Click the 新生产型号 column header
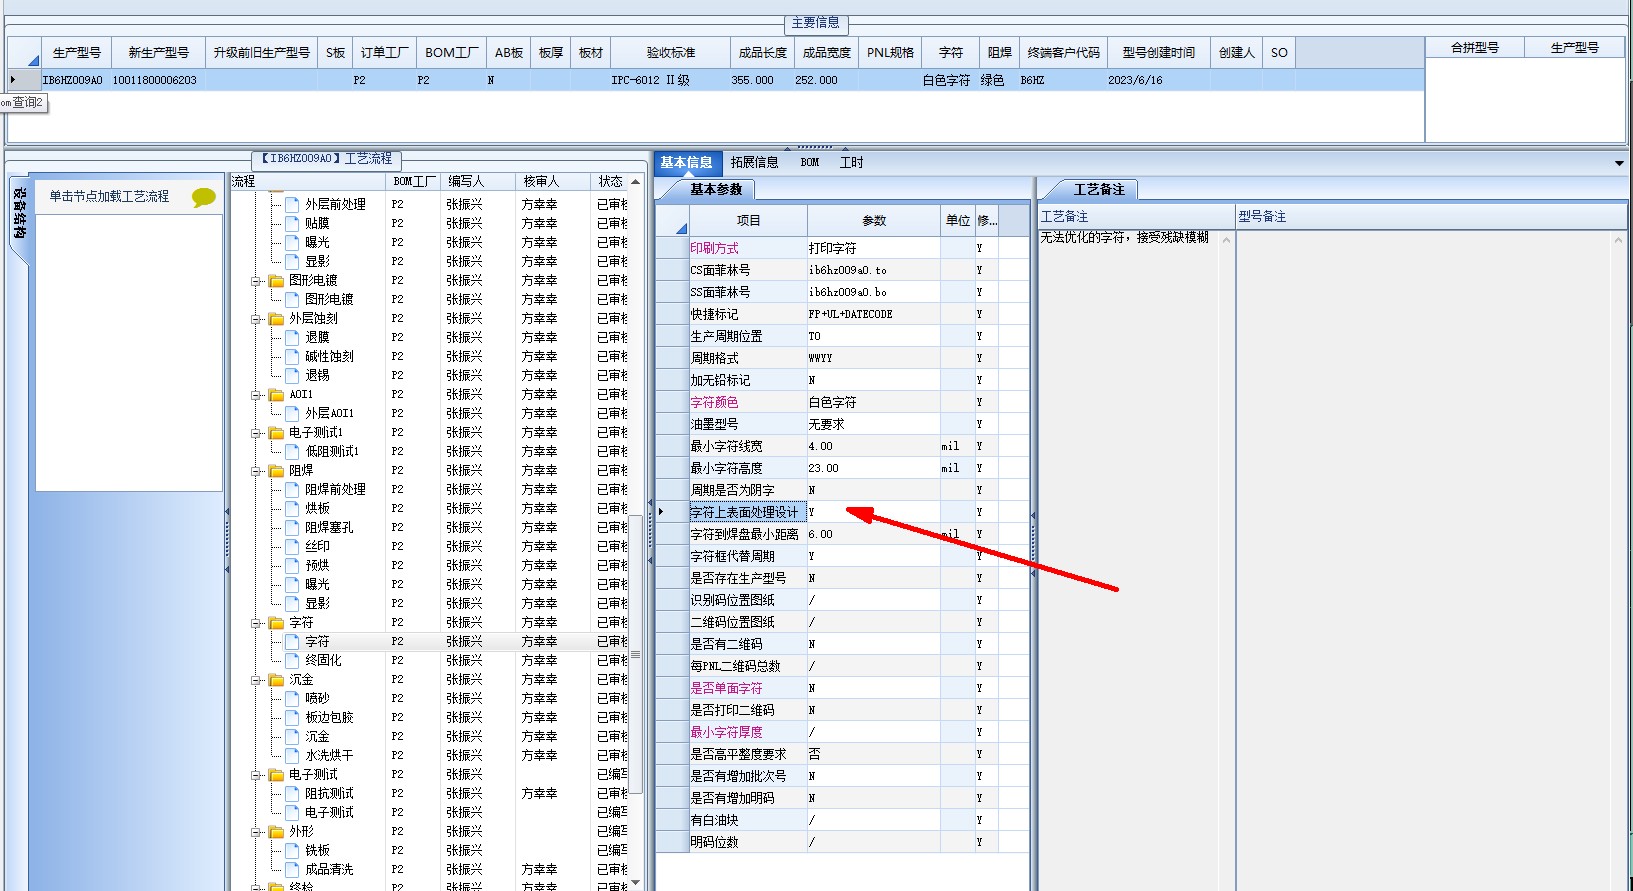Screen dimensions: 1633x891 158,53
